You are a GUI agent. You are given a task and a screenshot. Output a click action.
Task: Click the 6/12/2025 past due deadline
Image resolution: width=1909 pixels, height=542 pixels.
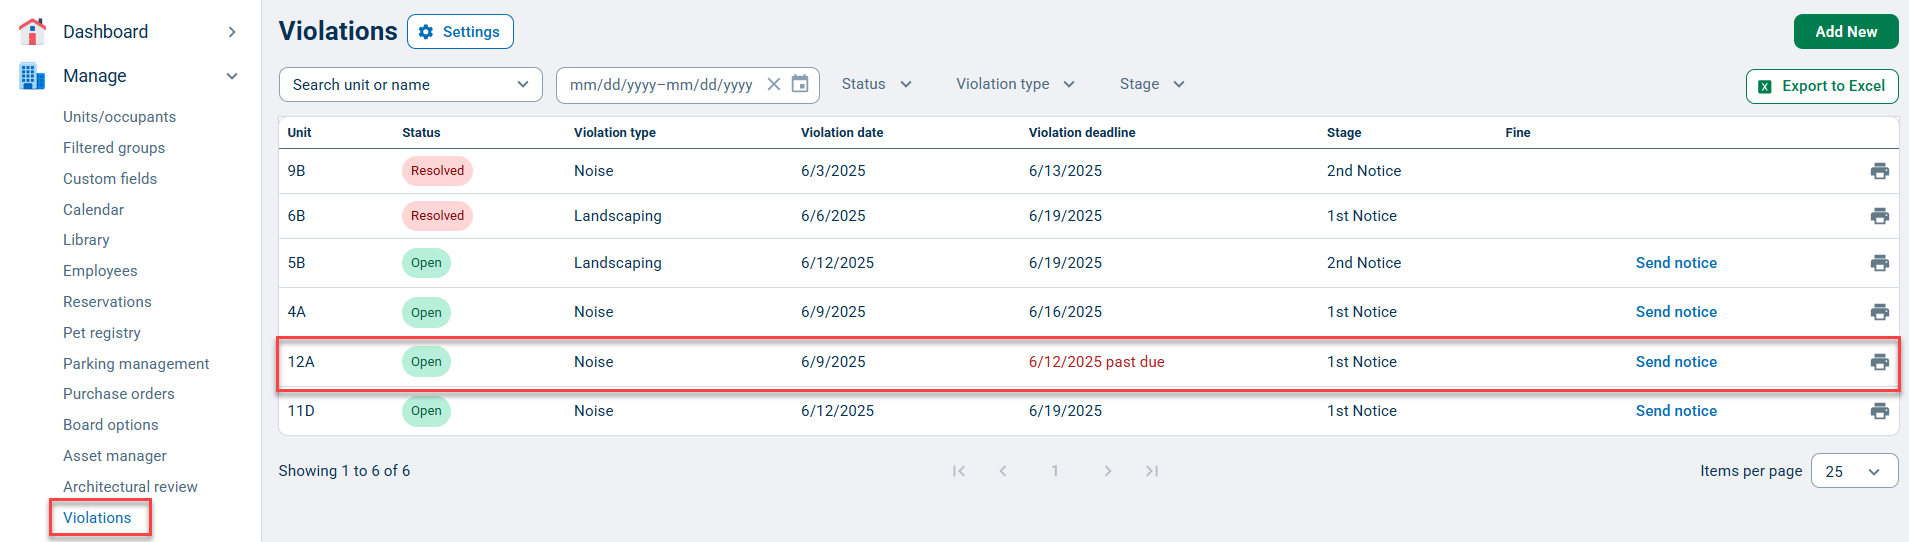[x=1096, y=362]
